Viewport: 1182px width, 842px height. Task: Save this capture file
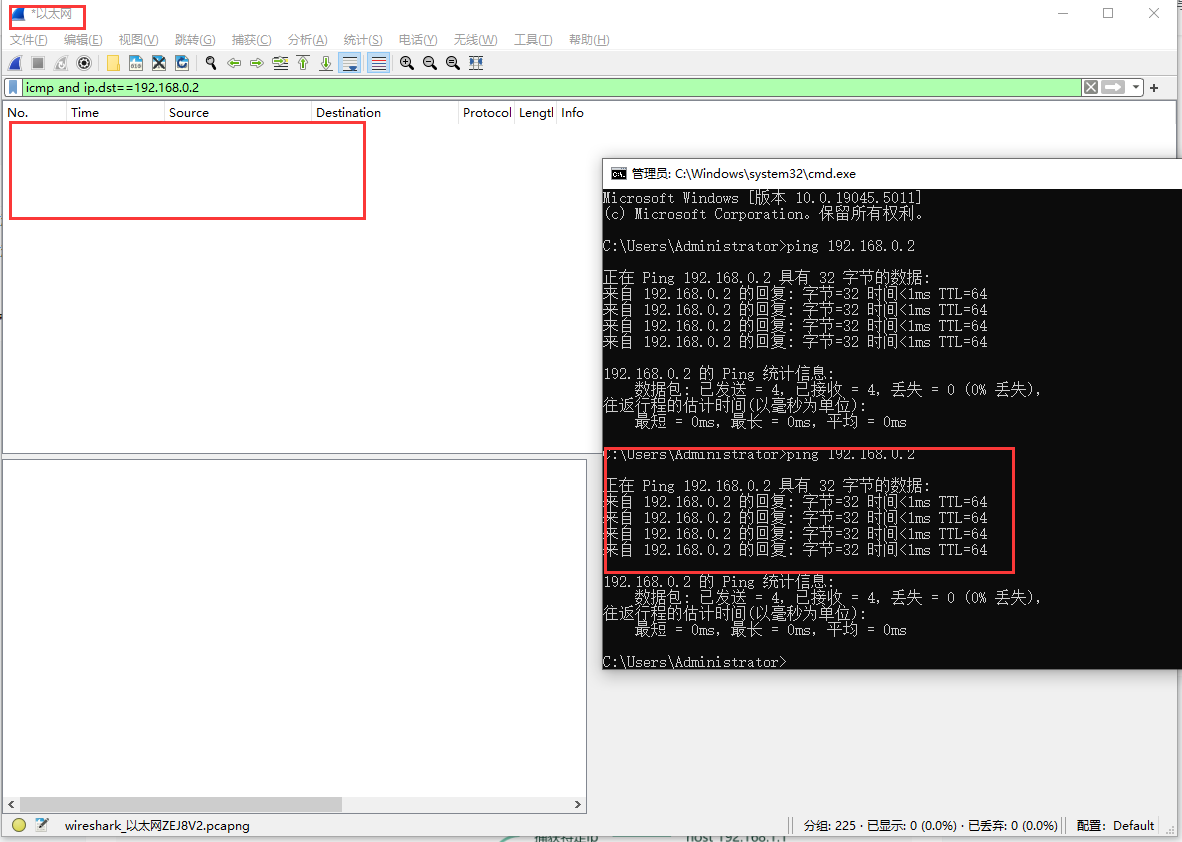point(136,63)
